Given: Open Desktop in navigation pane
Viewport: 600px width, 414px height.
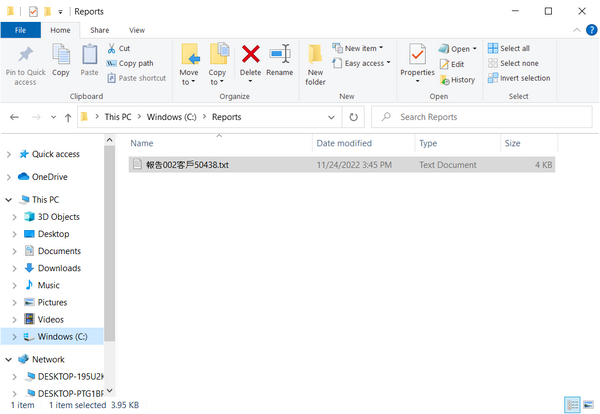Looking at the screenshot, I should [x=47, y=234].
